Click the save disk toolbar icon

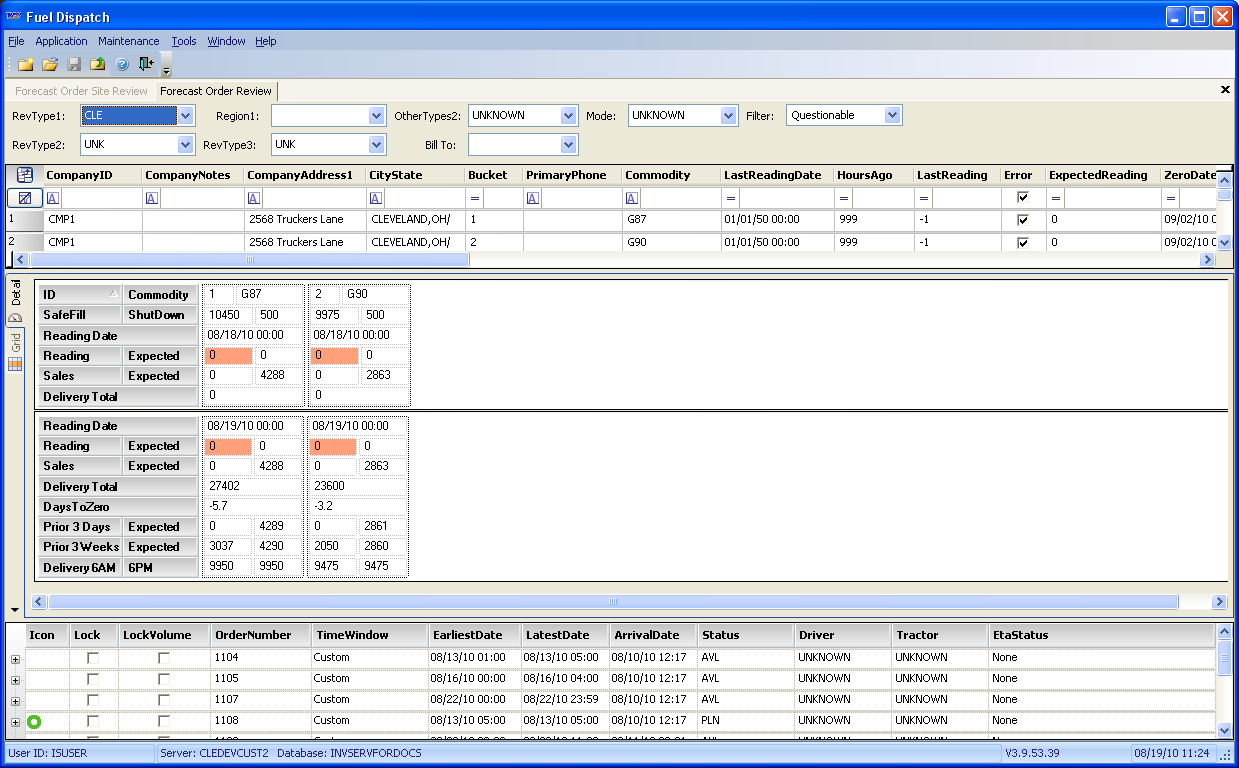point(74,65)
